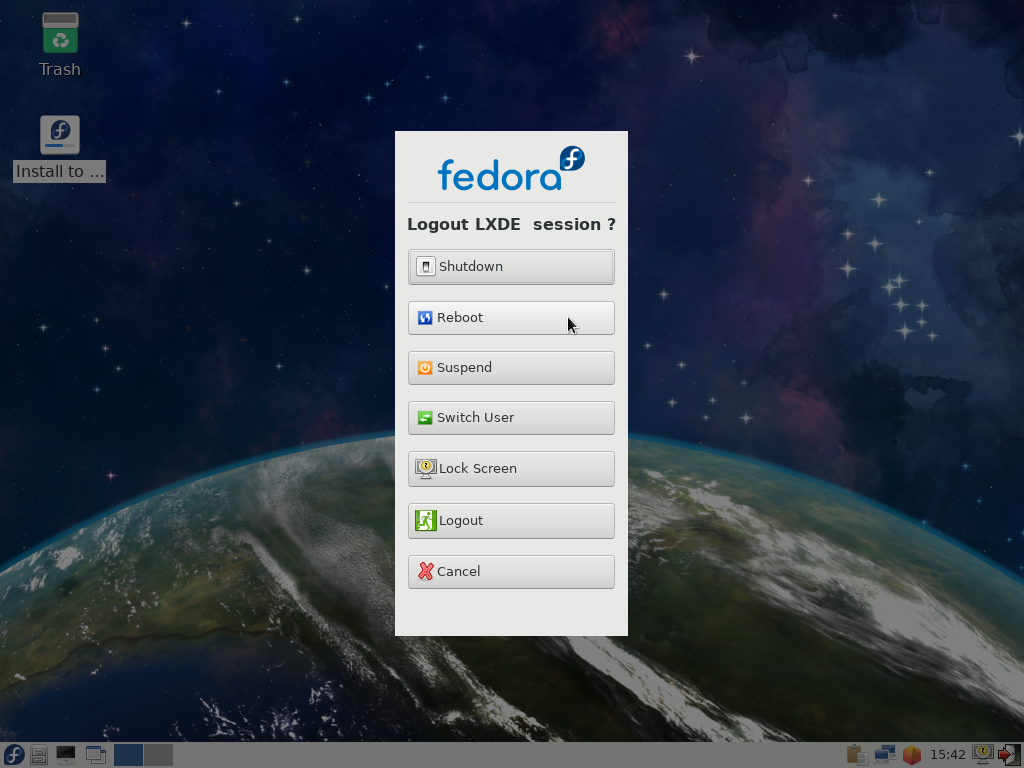Reboot the system from dialog

511,317
